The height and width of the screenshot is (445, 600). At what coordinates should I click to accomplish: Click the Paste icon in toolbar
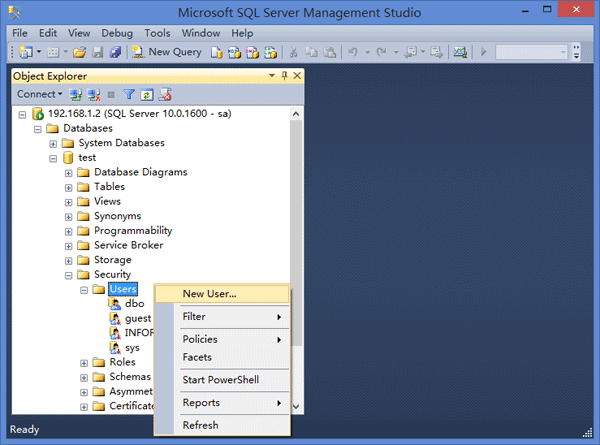point(329,52)
